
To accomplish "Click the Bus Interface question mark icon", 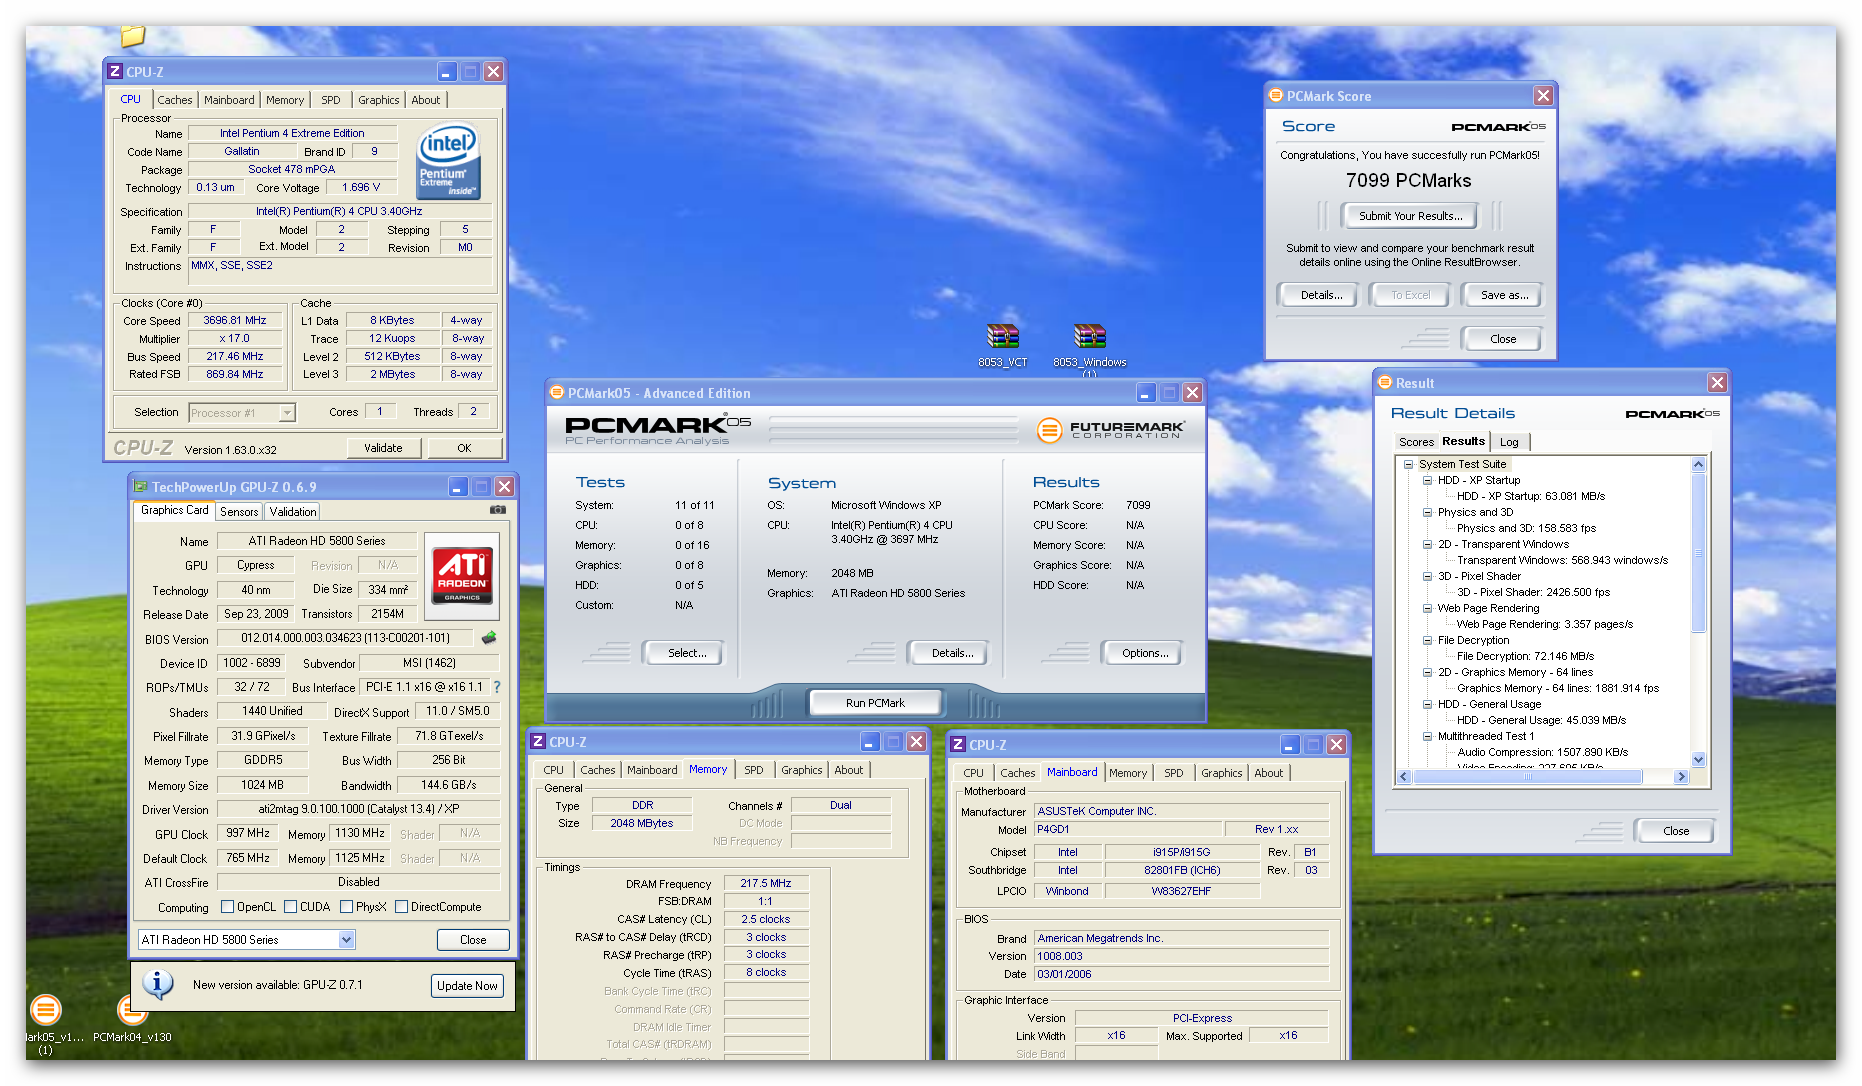I will click(497, 687).
